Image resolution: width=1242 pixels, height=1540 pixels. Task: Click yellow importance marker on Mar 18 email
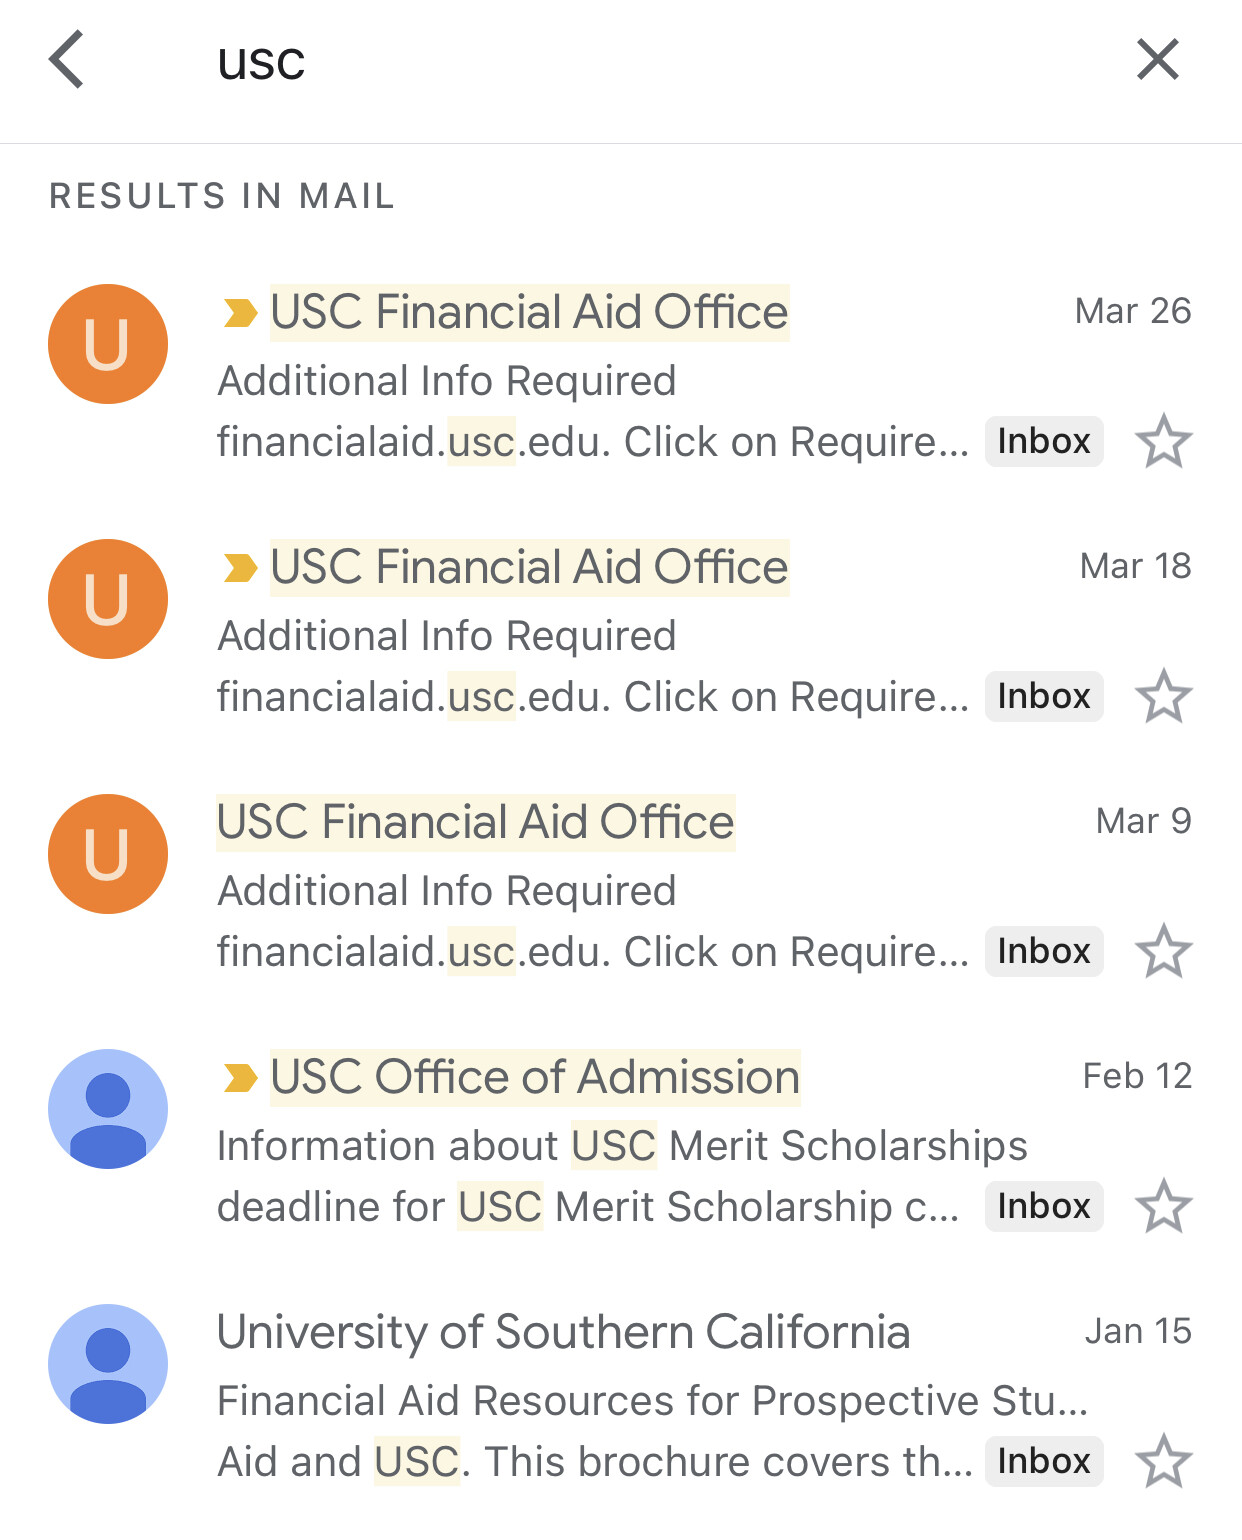click(x=240, y=568)
